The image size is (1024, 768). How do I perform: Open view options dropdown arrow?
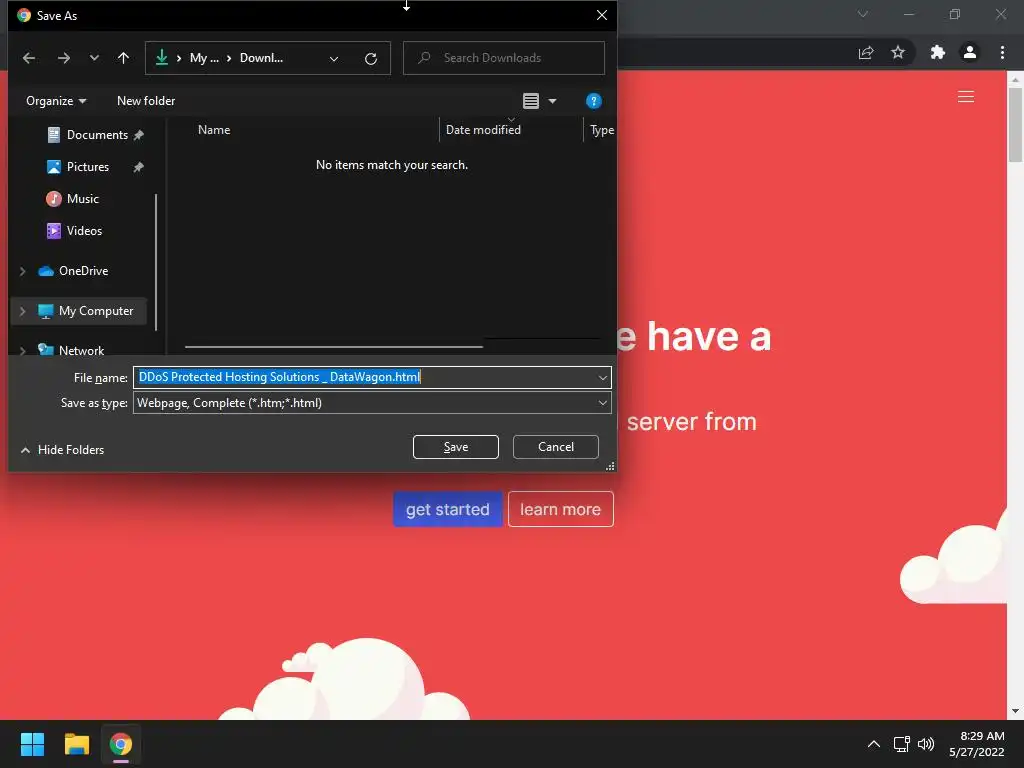click(x=552, y=101)
